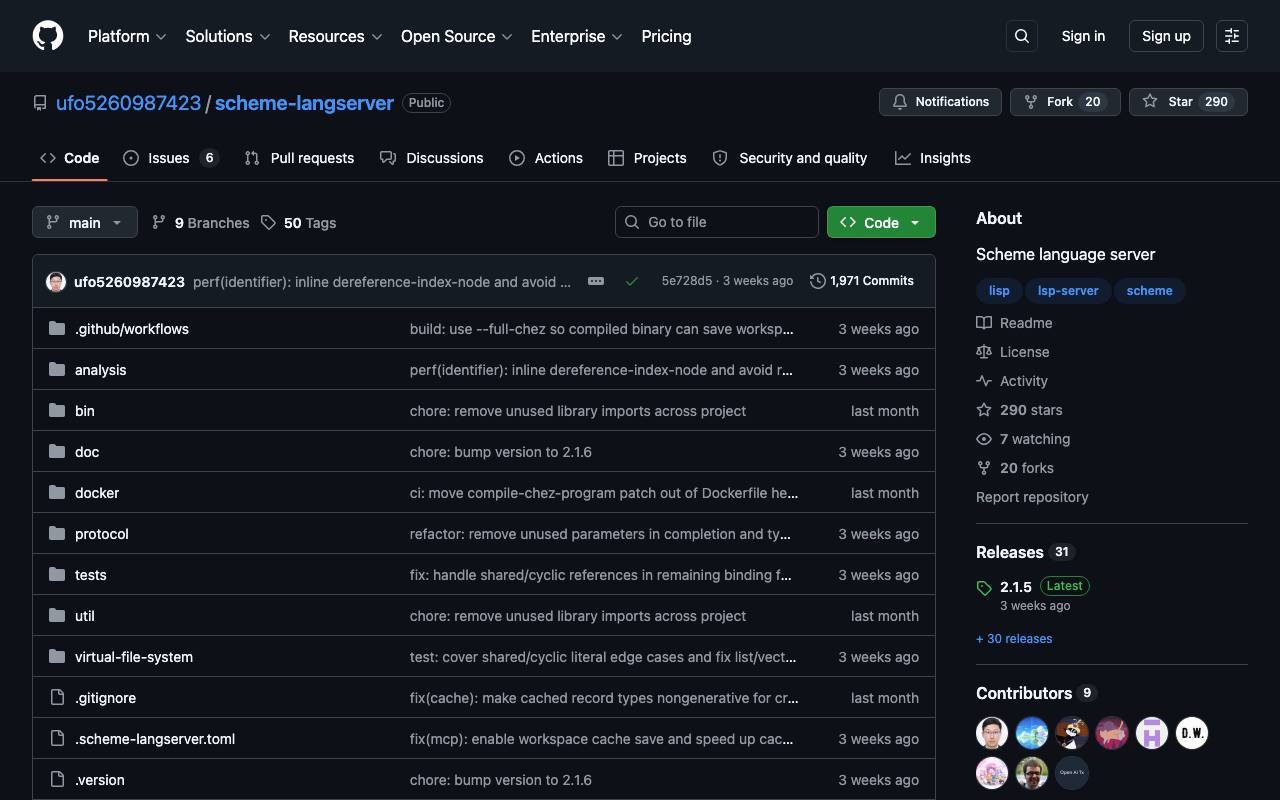Click the Sign up button
Viewport: 1280px width, 800px height.
click(1166, 36)
